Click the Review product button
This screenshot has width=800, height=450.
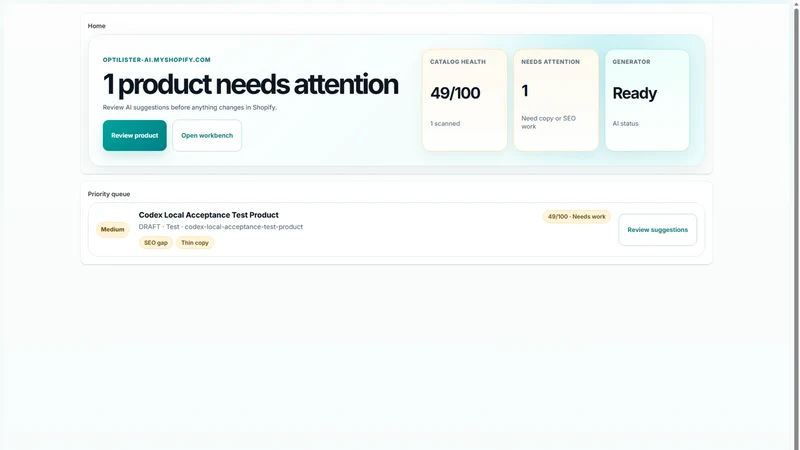135,135
